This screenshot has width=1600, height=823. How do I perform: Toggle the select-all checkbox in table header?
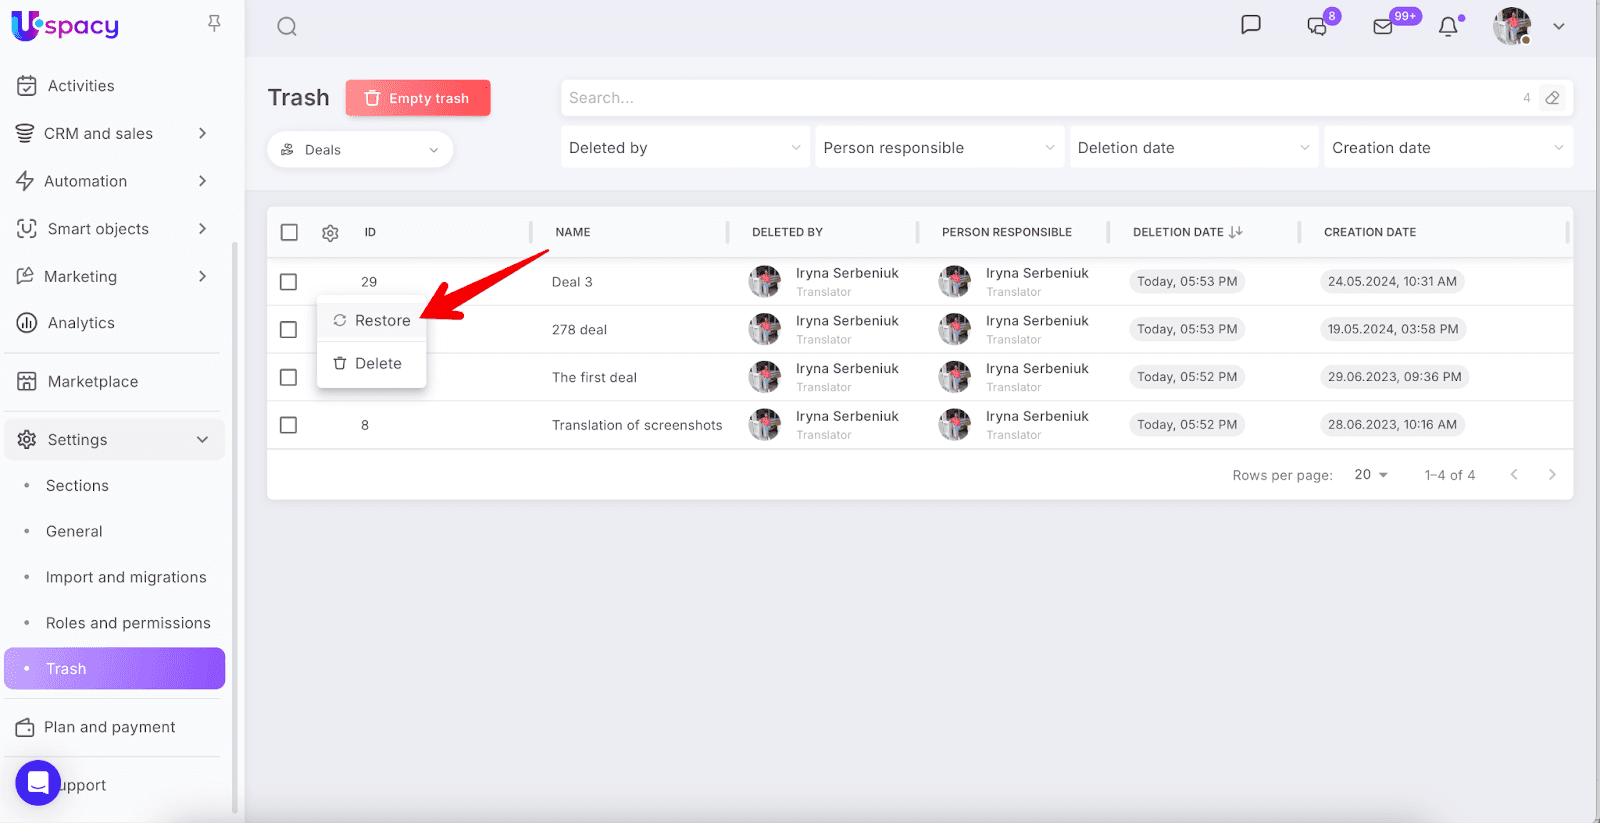[289, 232]
